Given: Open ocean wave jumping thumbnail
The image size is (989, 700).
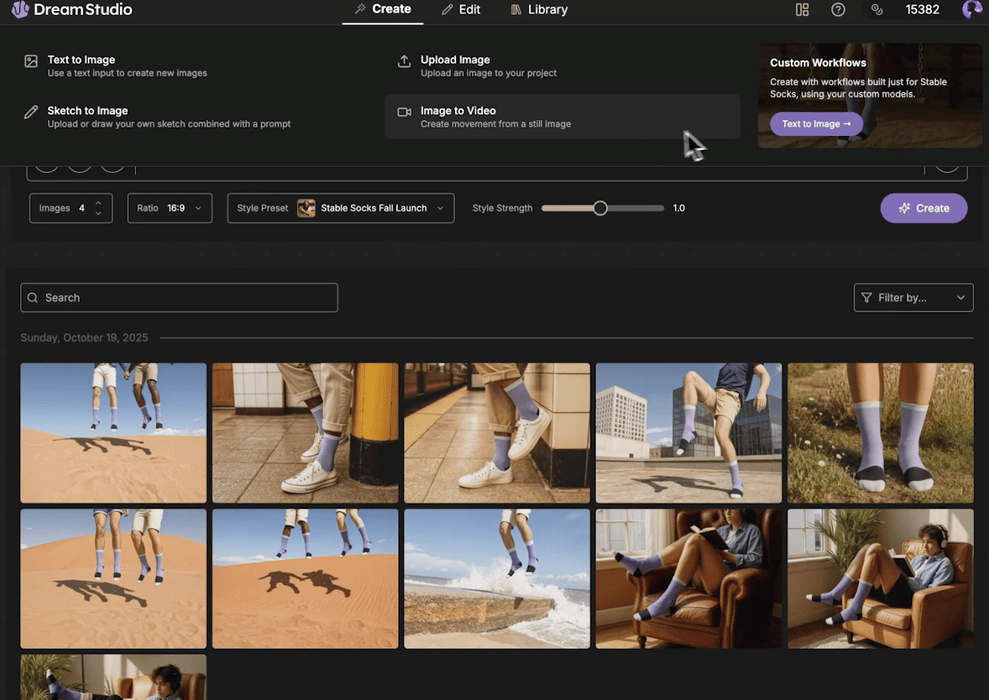Looking at the screenshot, I should coord(497,579).
